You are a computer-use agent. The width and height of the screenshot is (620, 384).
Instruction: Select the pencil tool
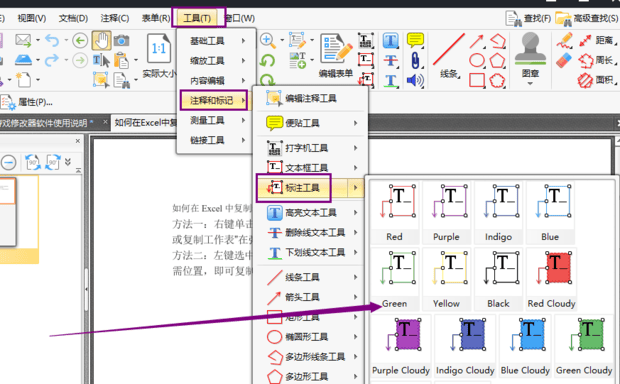coord(565,40)
